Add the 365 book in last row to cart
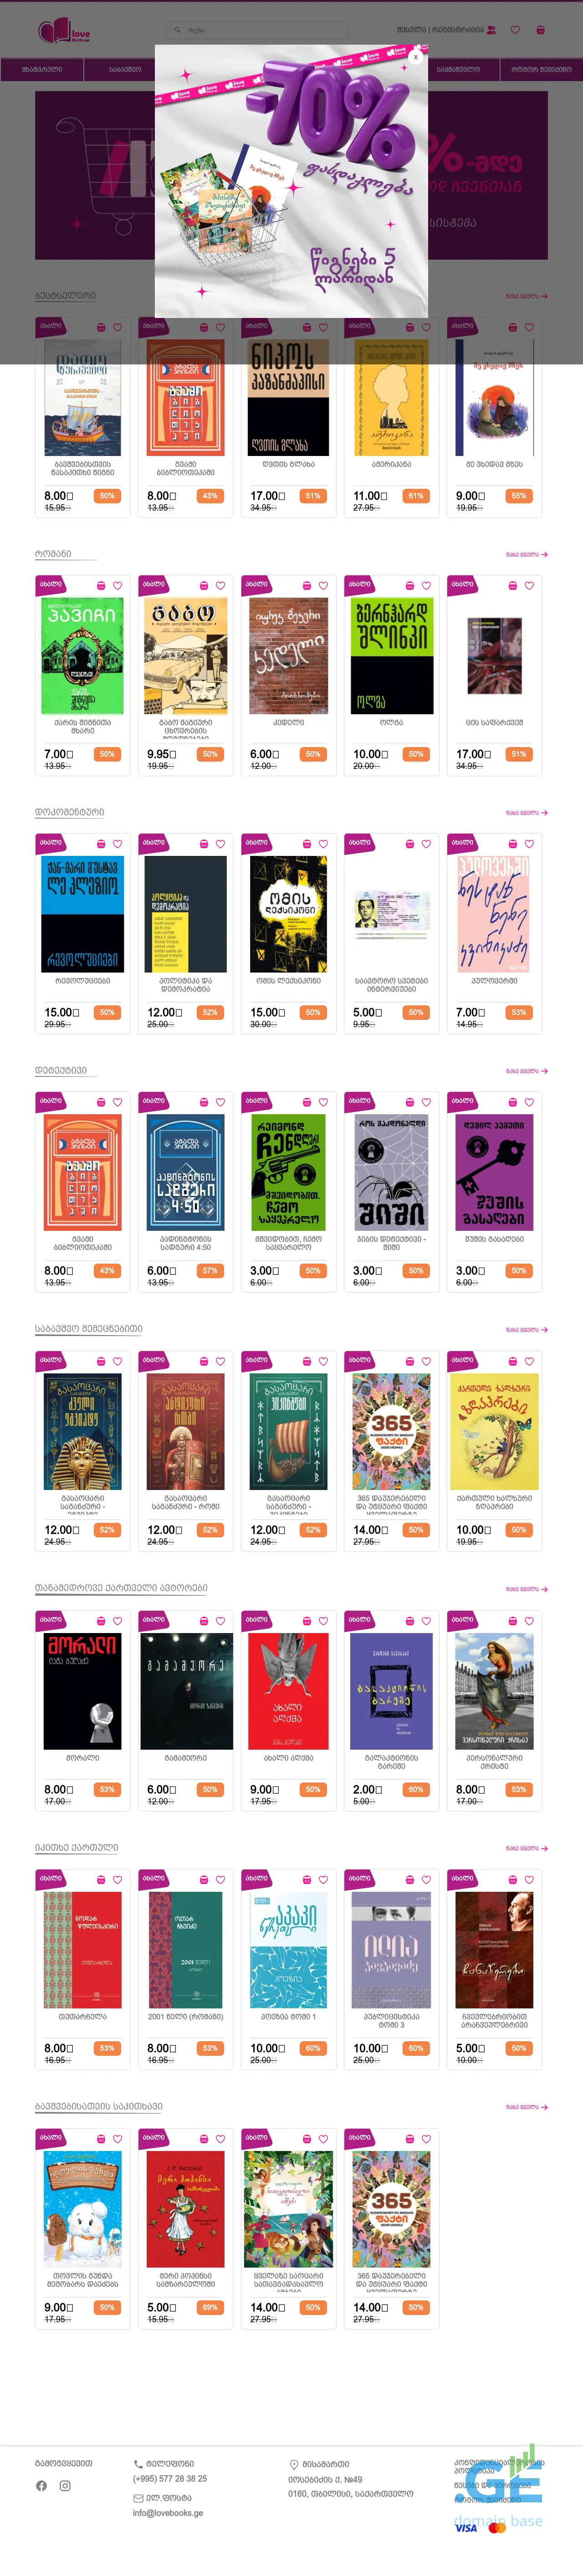Image resolution: width=583 pixels, height=2576 pixels. (410, 2139)
